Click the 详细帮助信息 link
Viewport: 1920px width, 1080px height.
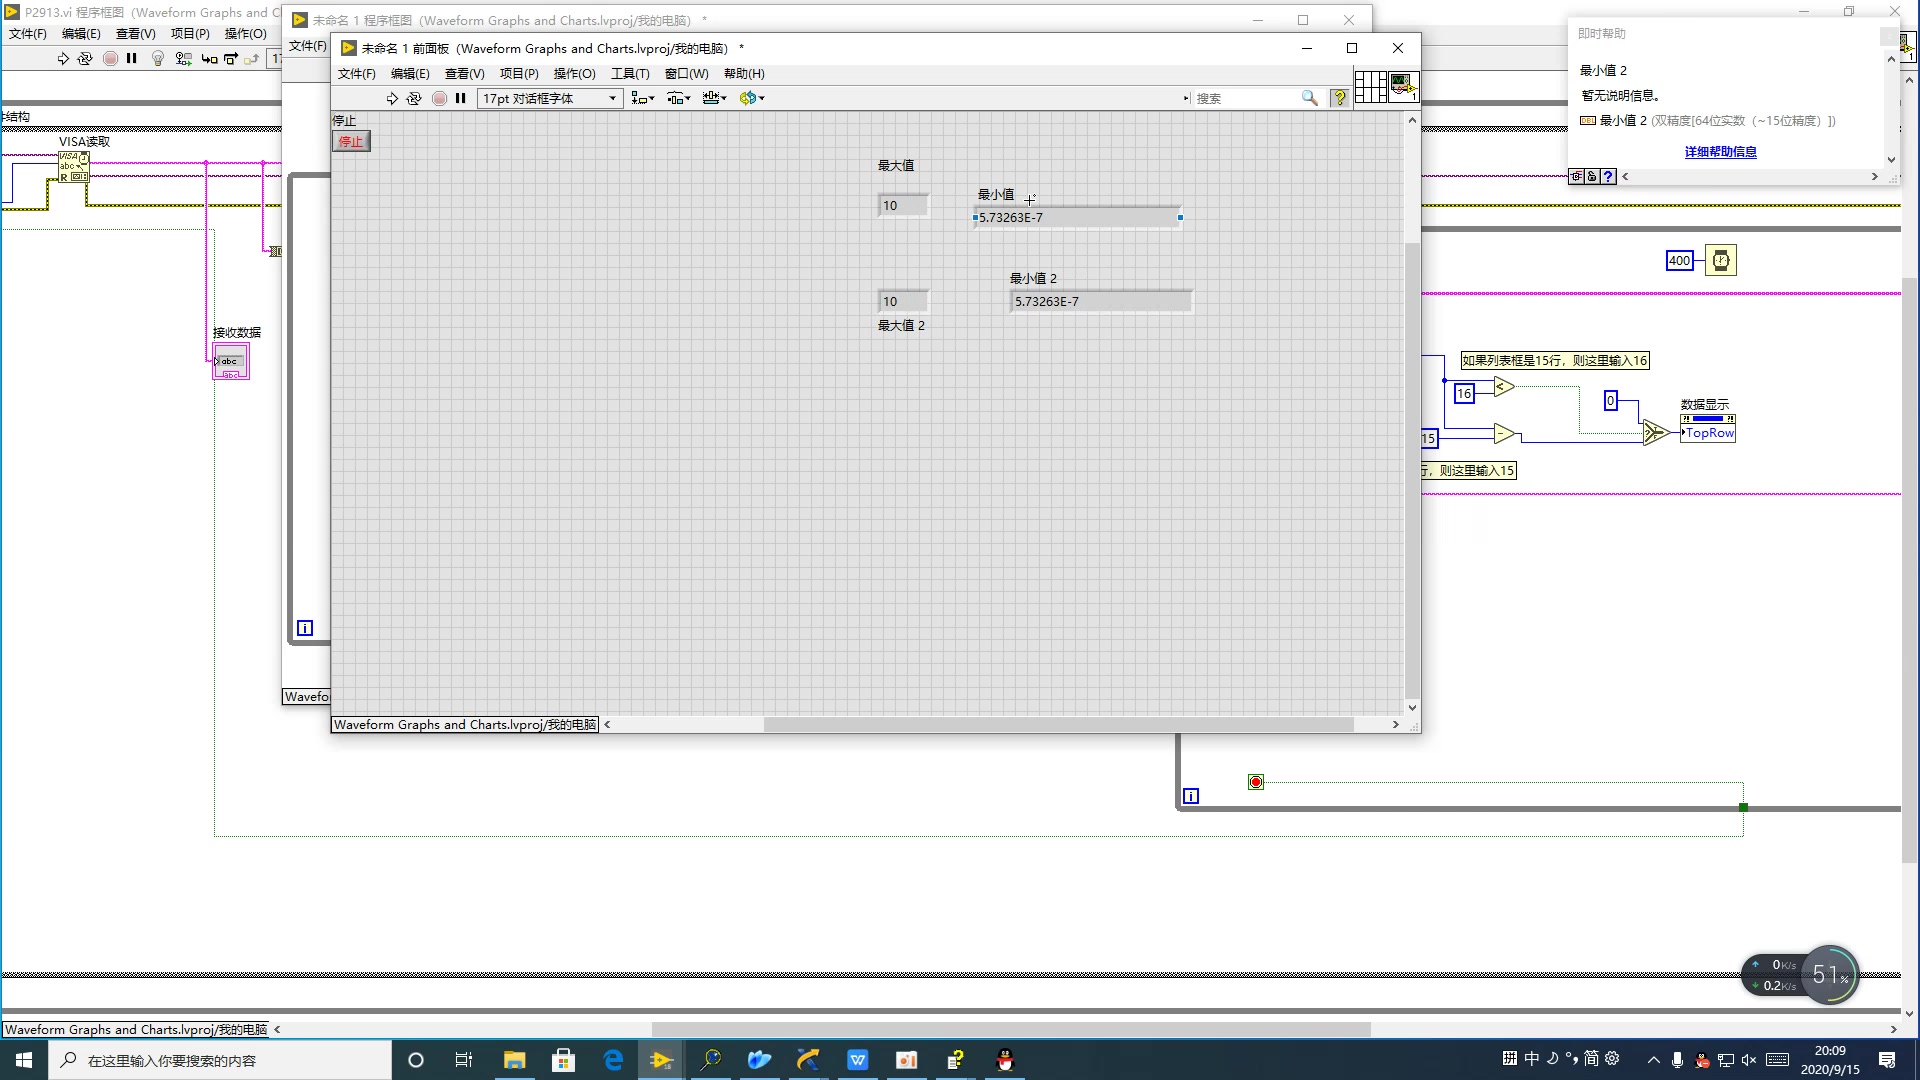pyautogui.click(x=1720, y=152)
